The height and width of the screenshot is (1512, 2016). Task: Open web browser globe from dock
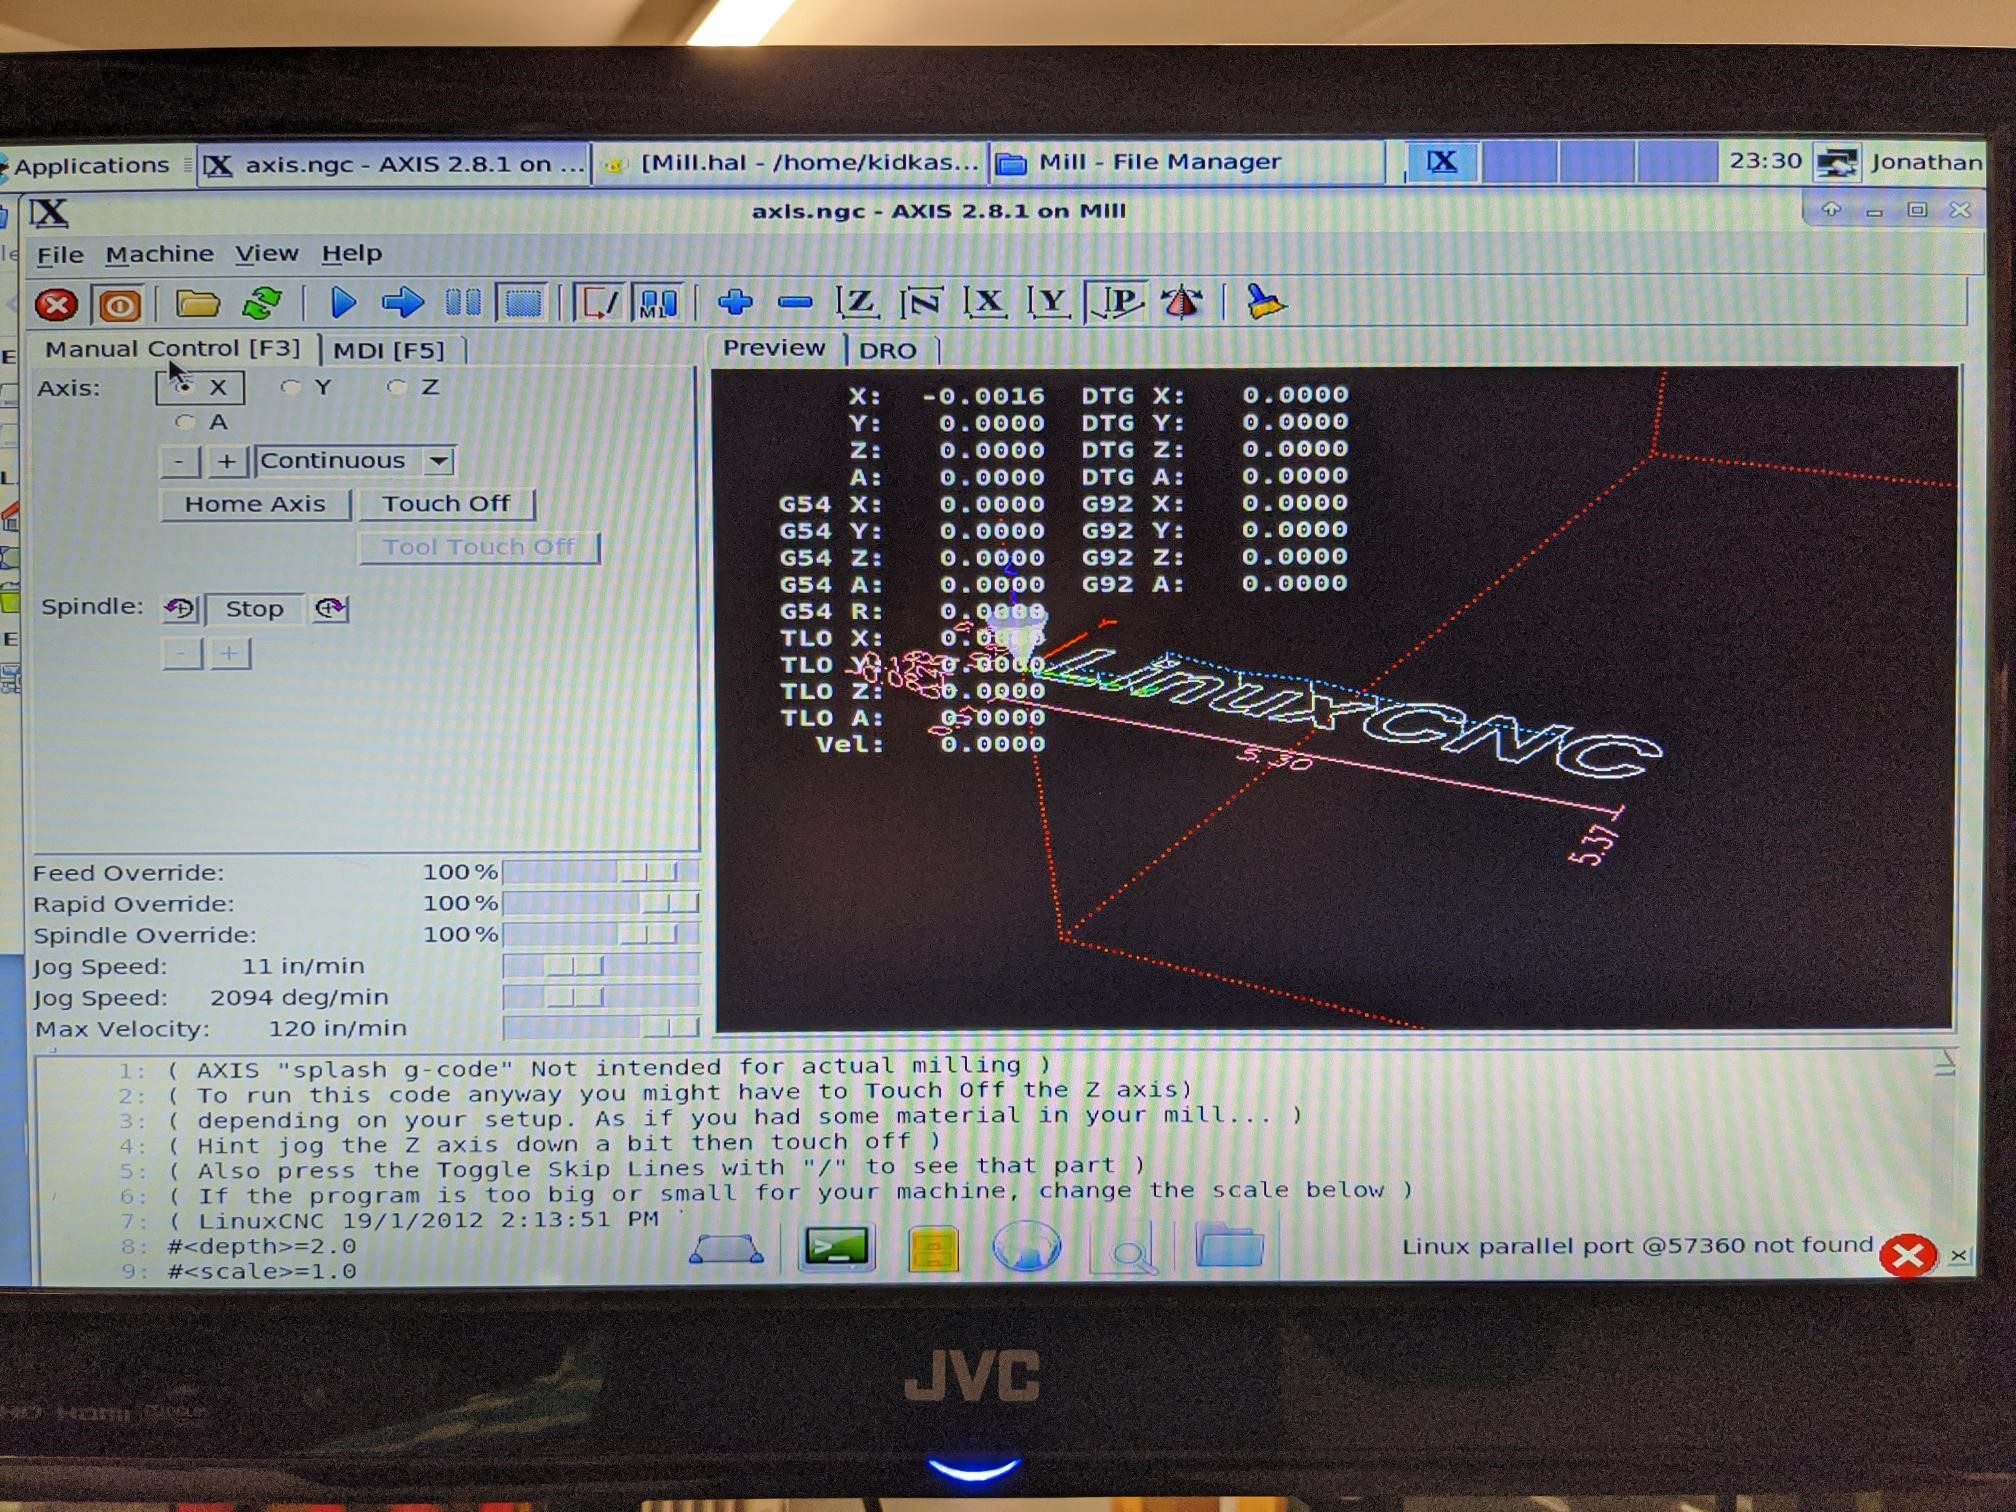pos(1027,1247)
